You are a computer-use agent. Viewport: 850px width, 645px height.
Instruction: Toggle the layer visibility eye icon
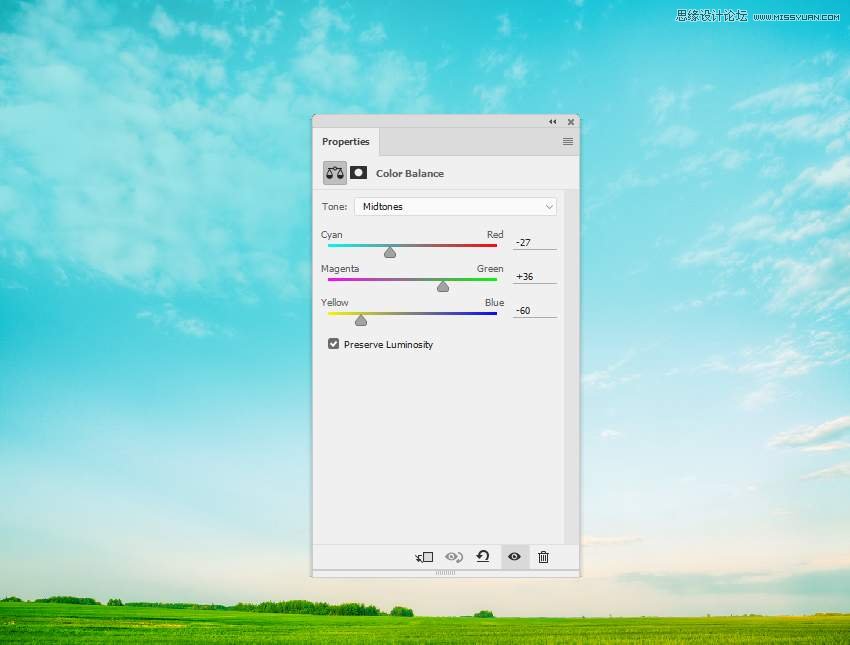[514, 557]
